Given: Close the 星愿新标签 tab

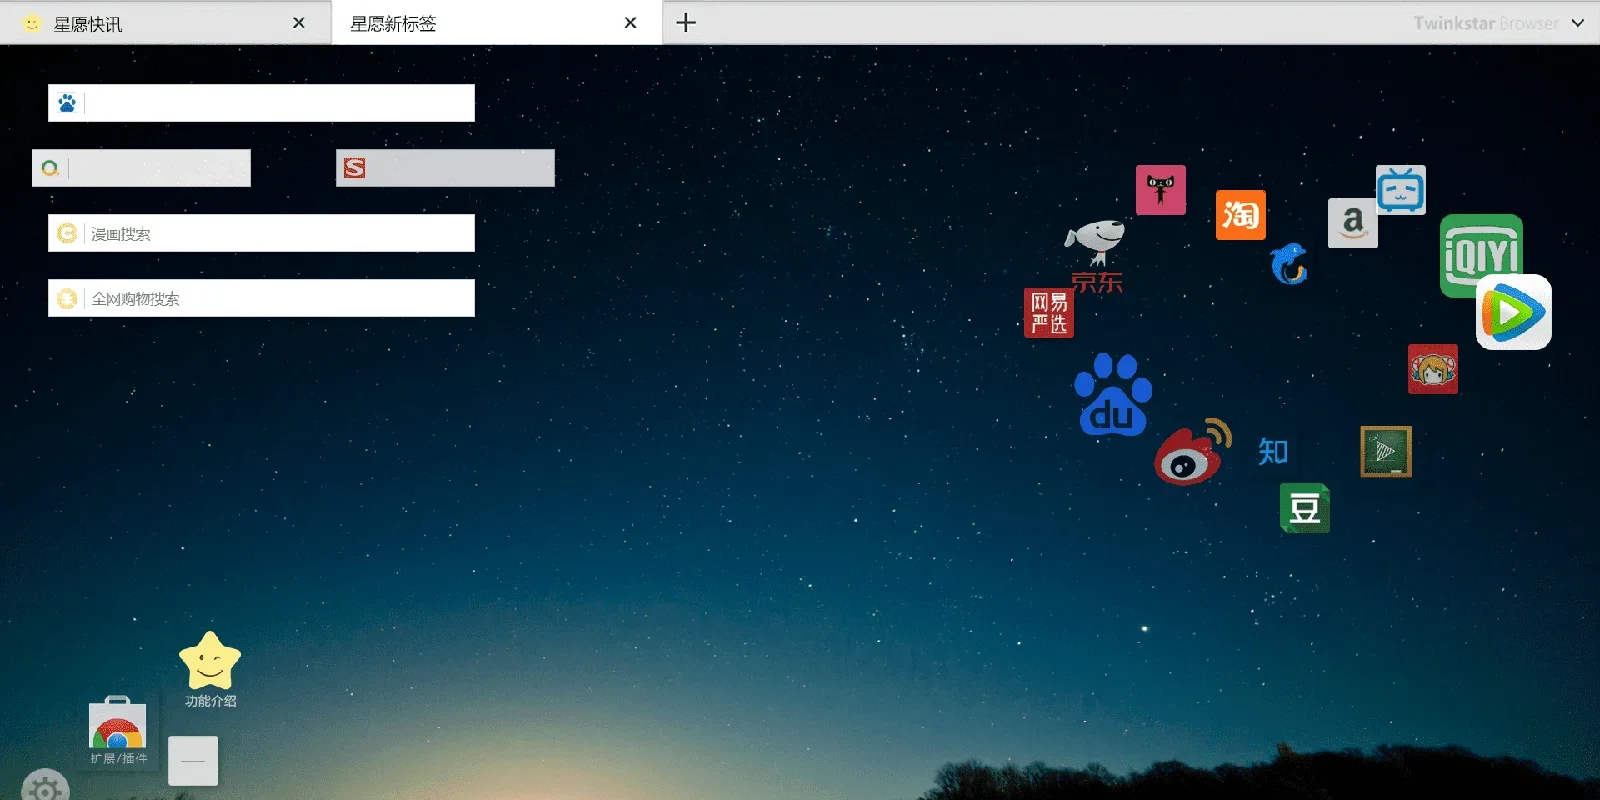Looking at the screenshot, I should 630,23.
